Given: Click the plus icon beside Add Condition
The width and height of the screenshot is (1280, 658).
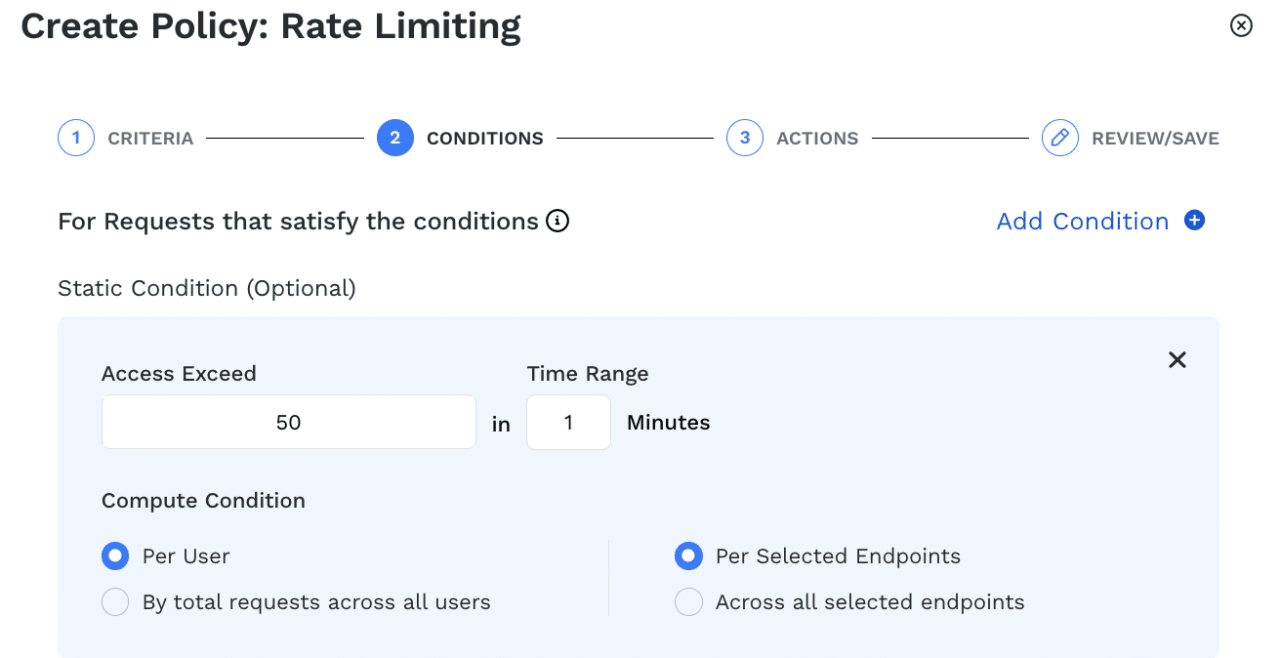Looking at the screenshot, I should point(1195,220).
